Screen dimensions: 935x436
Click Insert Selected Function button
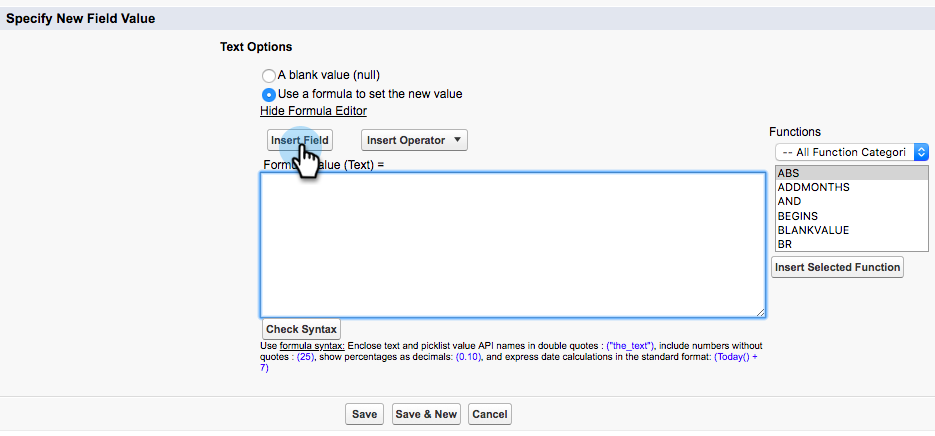click(837, 267)
